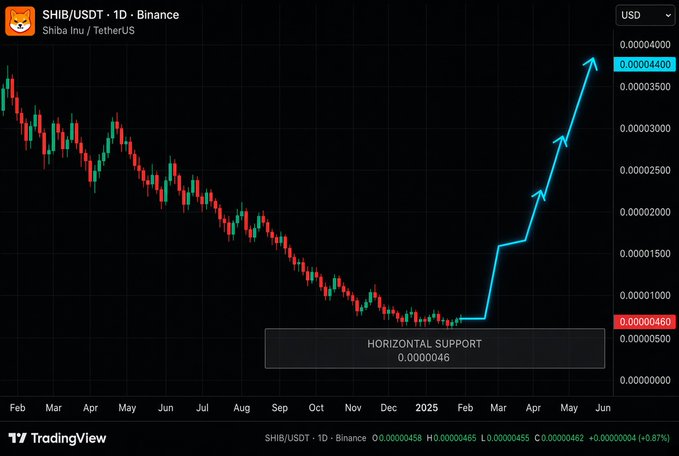The width and height of the screenshot is (679, 456).
Task: Click the 0.00004000 price axis value
Action: tap(645, 45)
